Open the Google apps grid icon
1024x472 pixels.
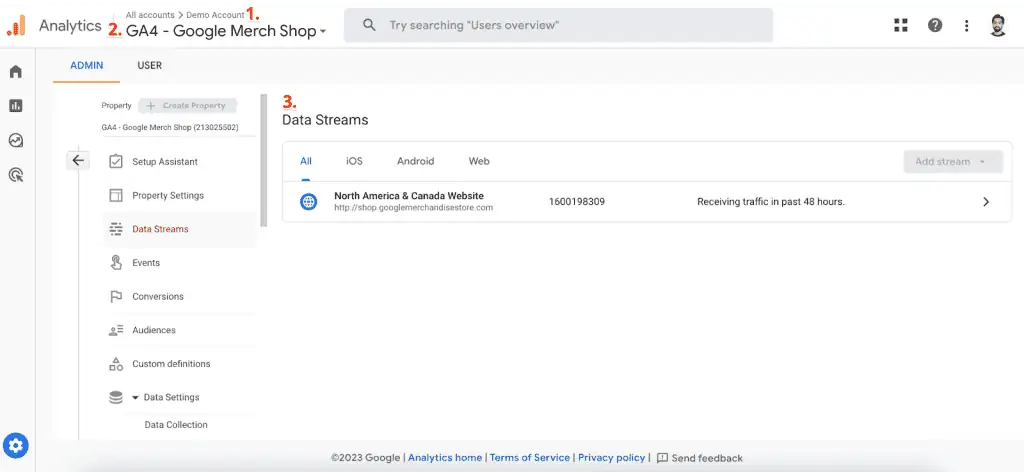(901, 25)
